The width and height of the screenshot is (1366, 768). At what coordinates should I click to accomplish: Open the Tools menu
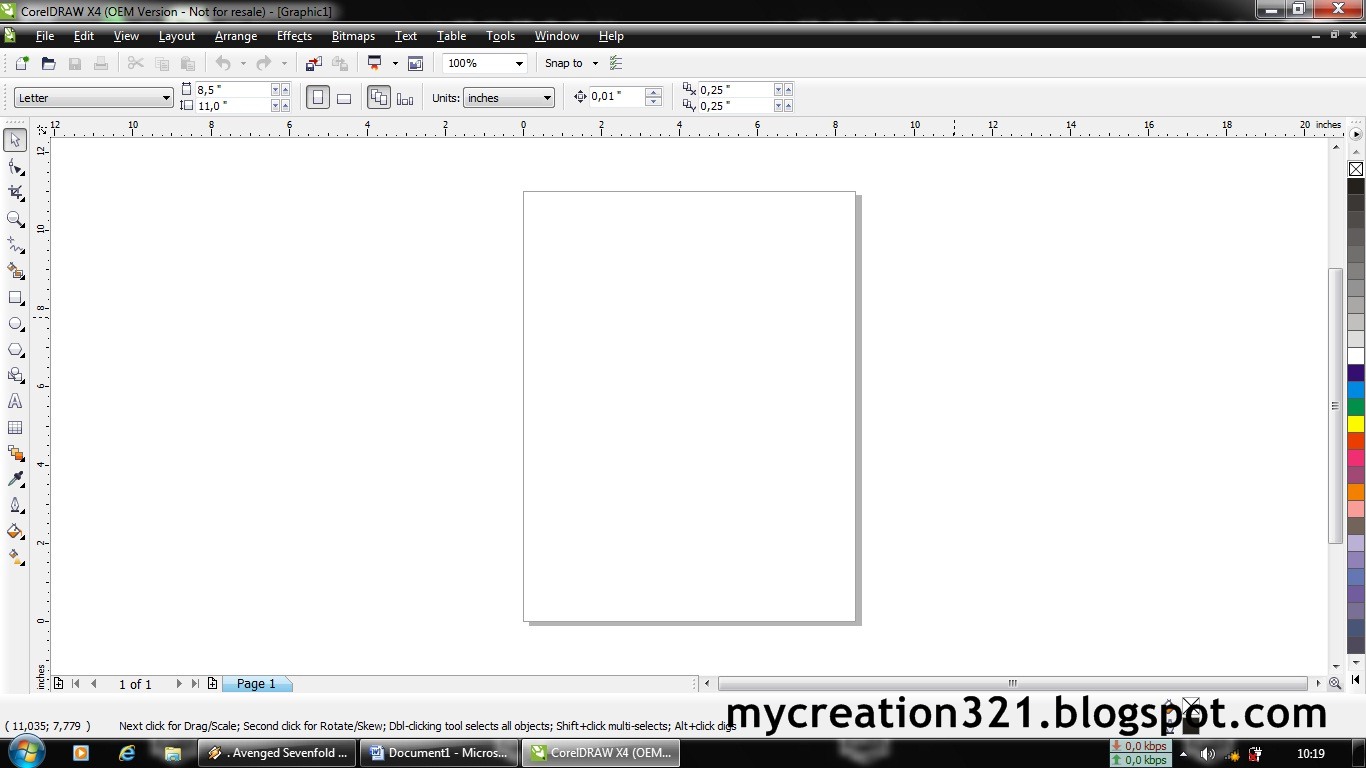[500, 36]
